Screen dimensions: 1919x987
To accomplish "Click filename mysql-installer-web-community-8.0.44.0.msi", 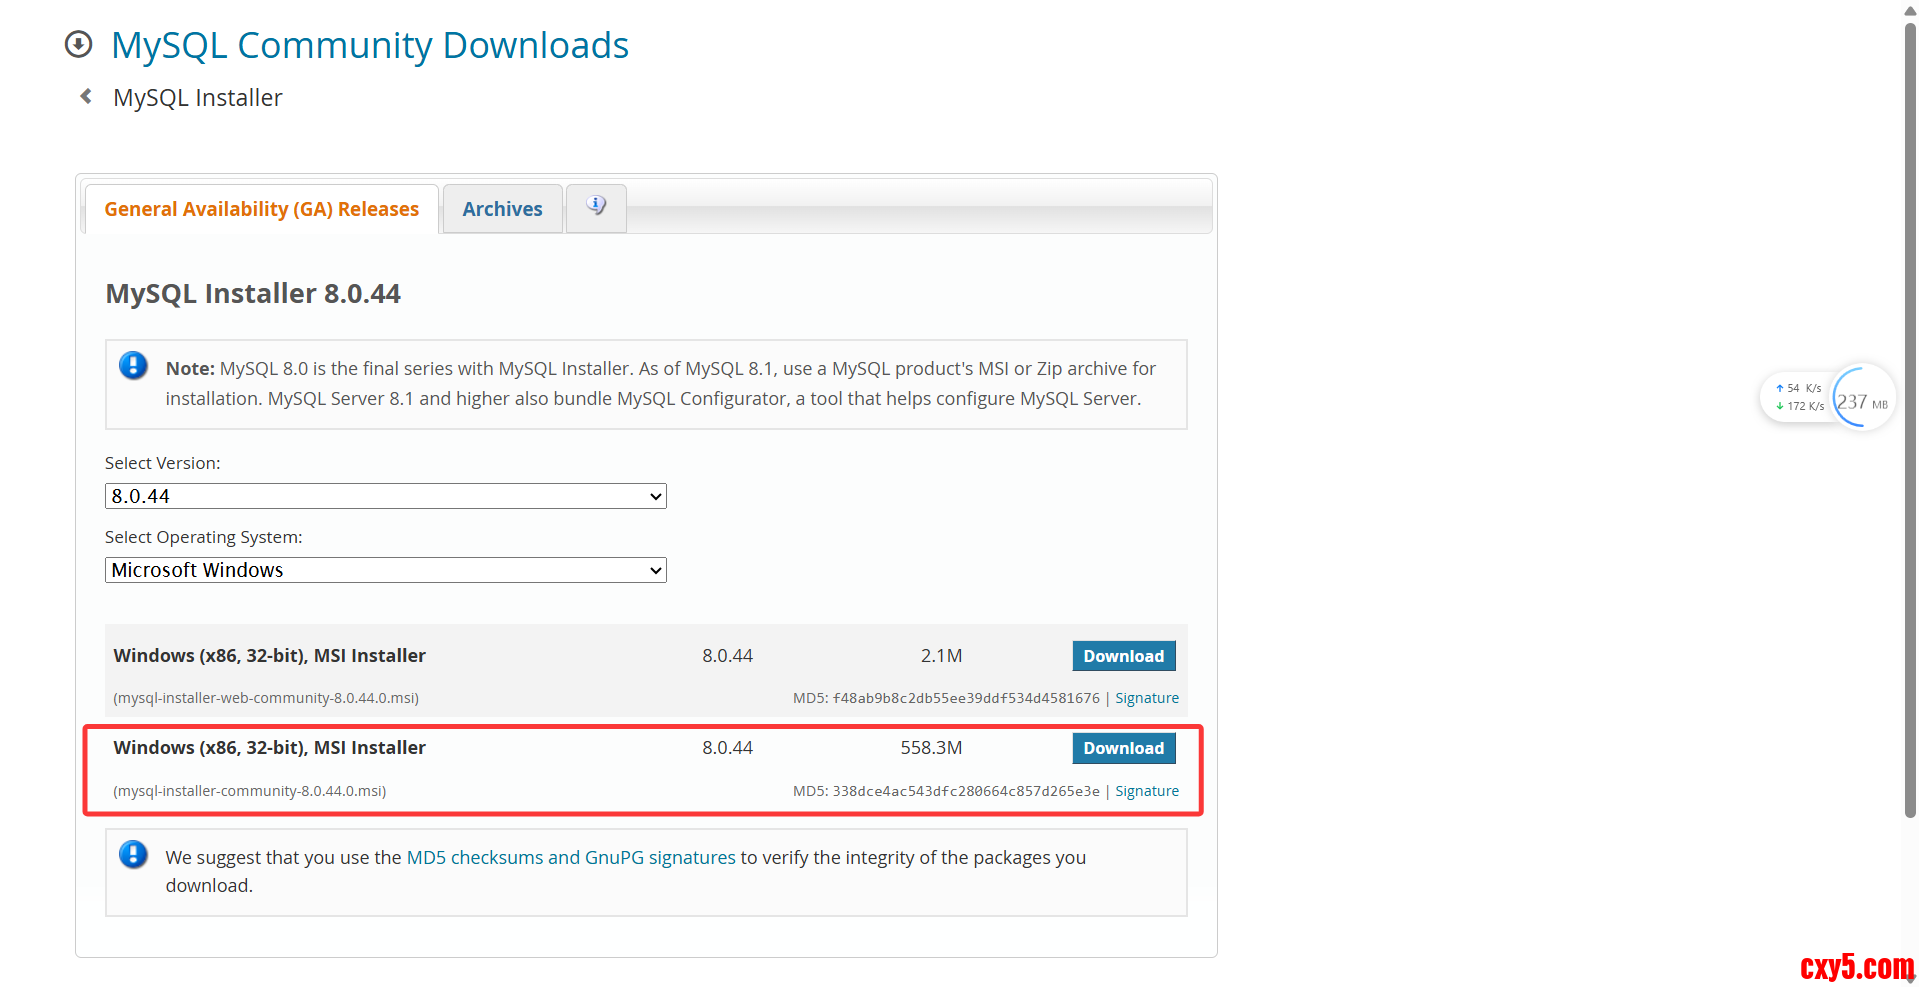I will 266,698.
